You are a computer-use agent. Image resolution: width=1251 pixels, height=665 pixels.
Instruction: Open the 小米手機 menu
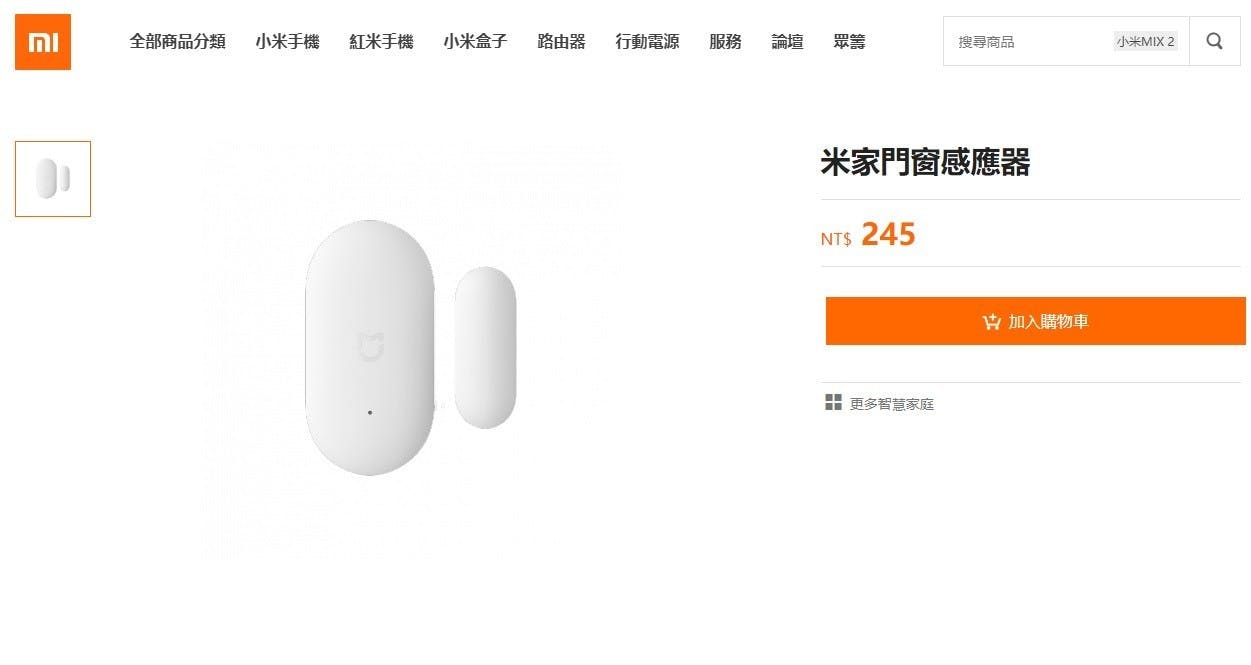[x=287, y=42]
